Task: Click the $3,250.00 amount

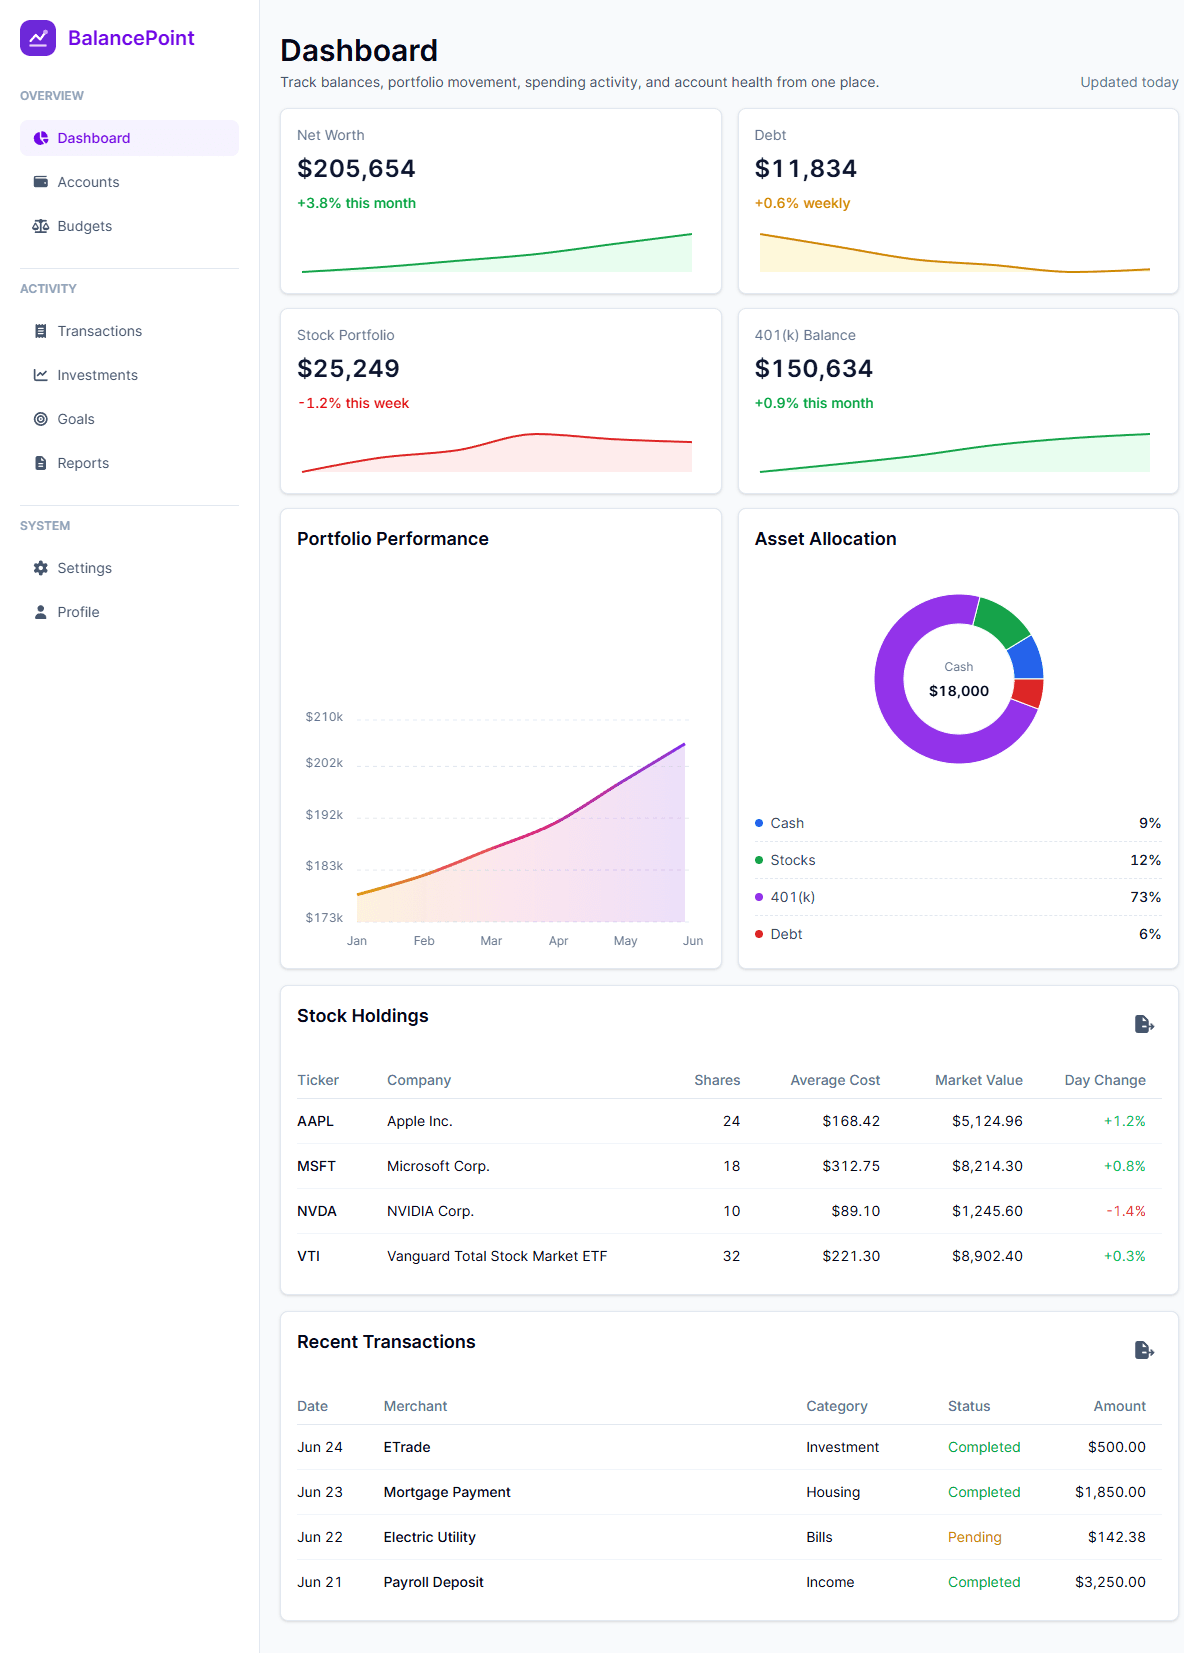Action: tap(1110, 1582)
